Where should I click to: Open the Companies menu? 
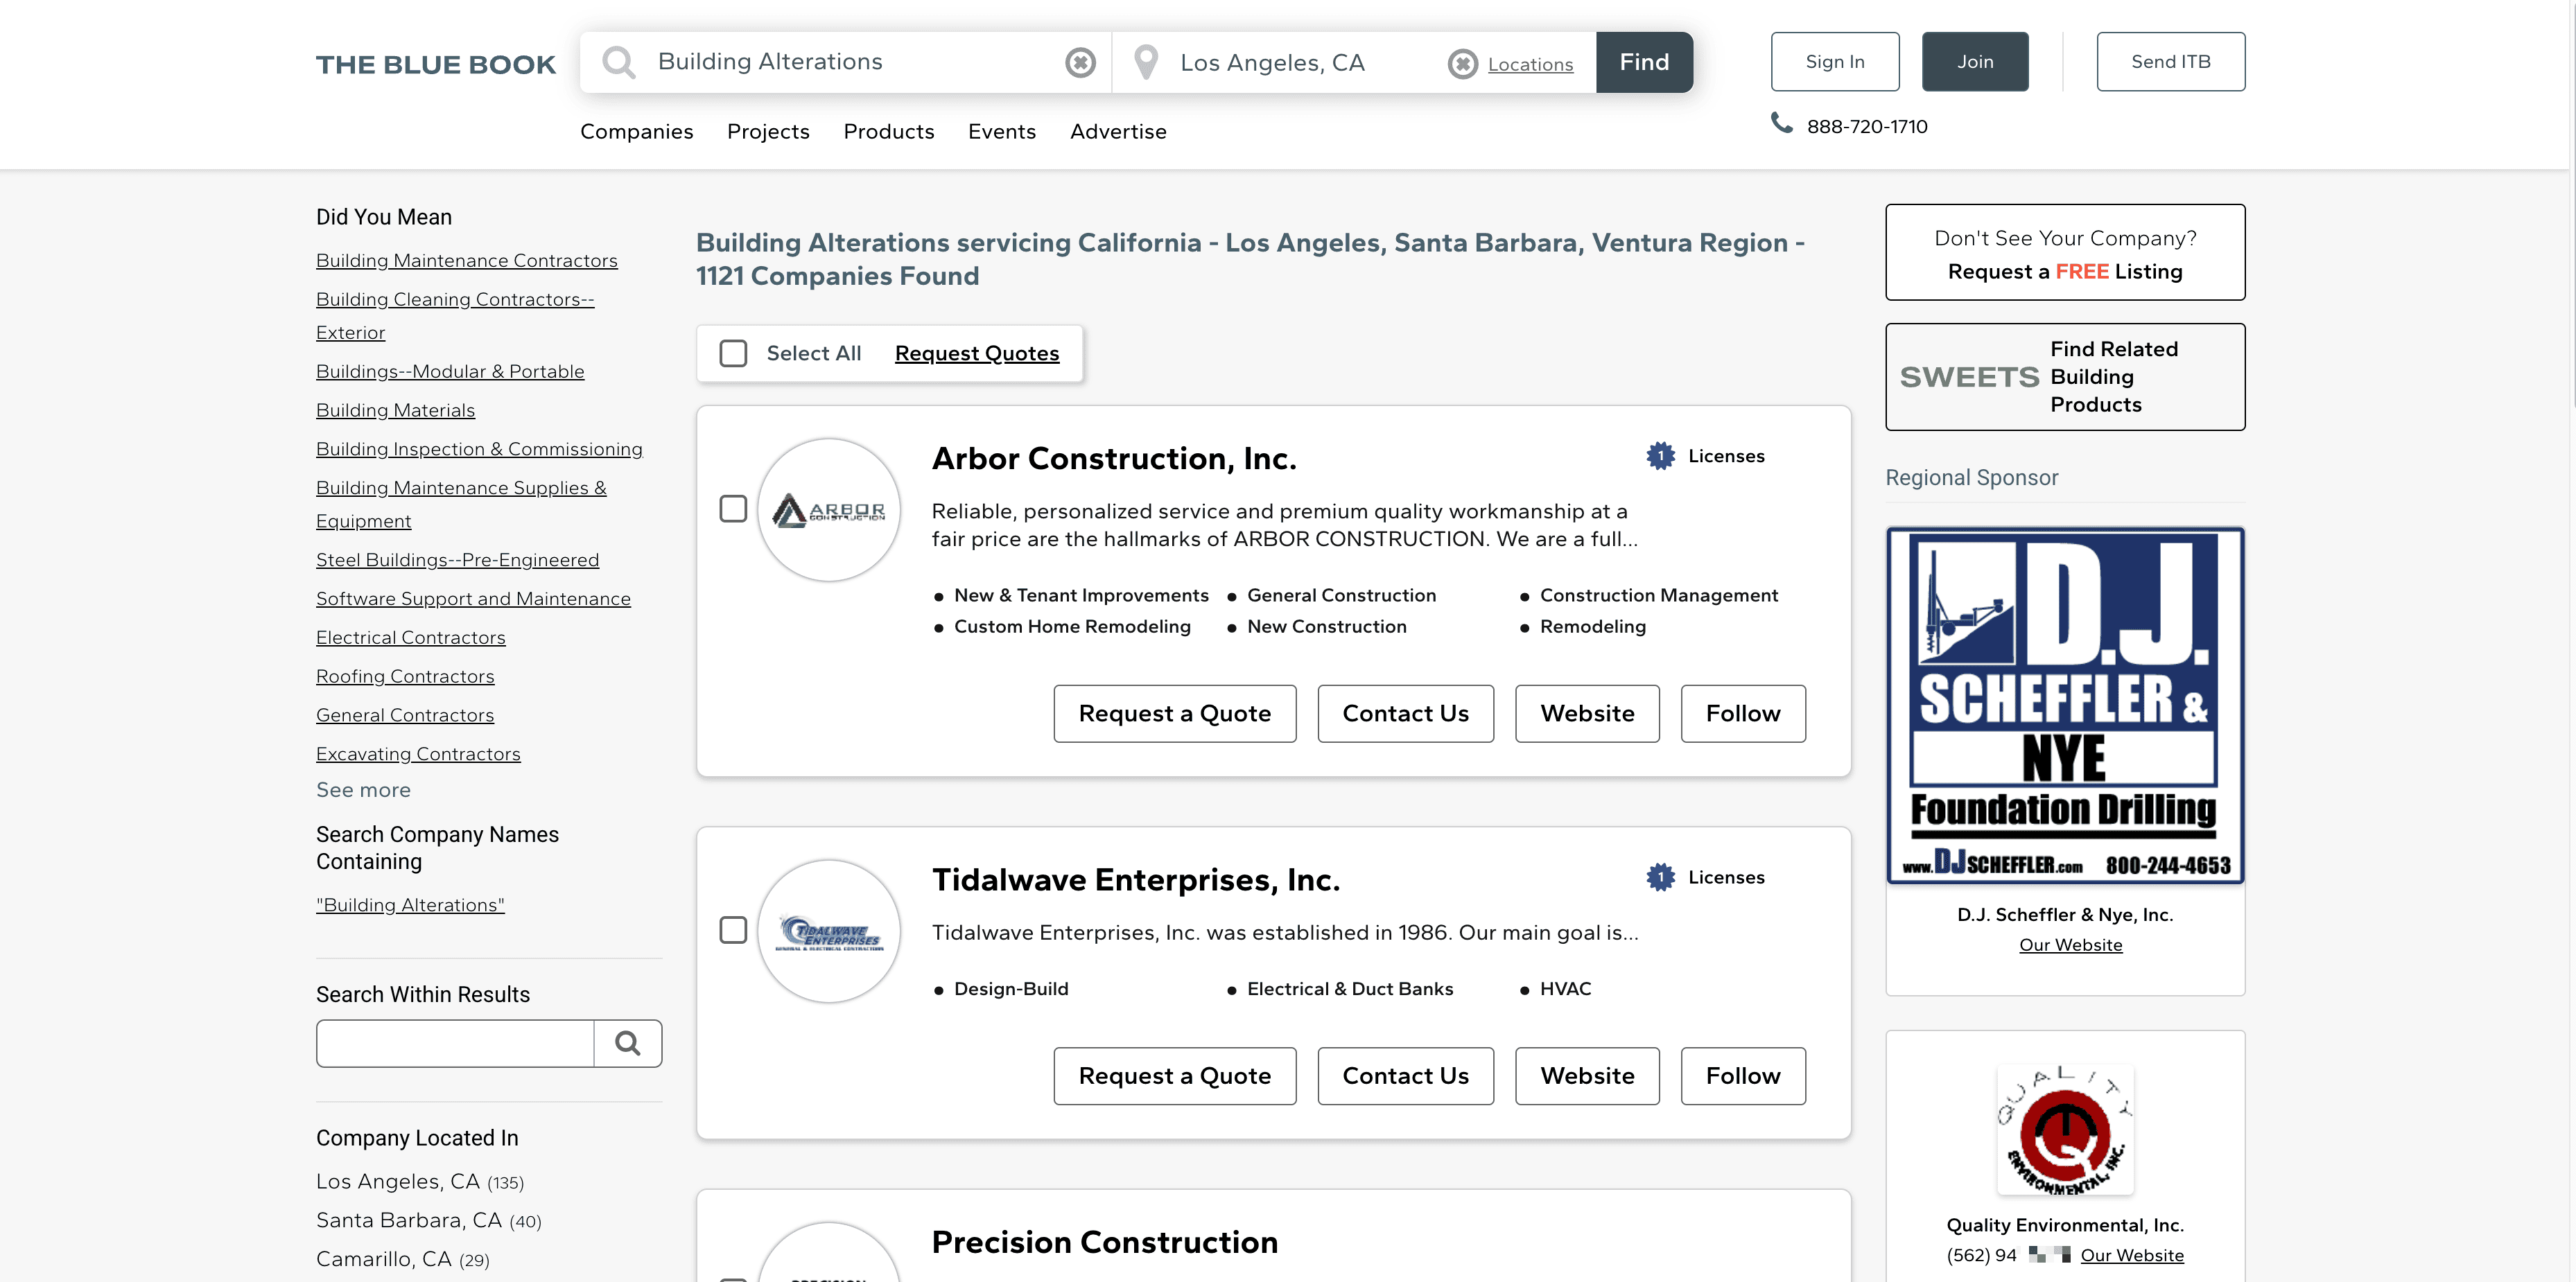(x=636, y=132)
